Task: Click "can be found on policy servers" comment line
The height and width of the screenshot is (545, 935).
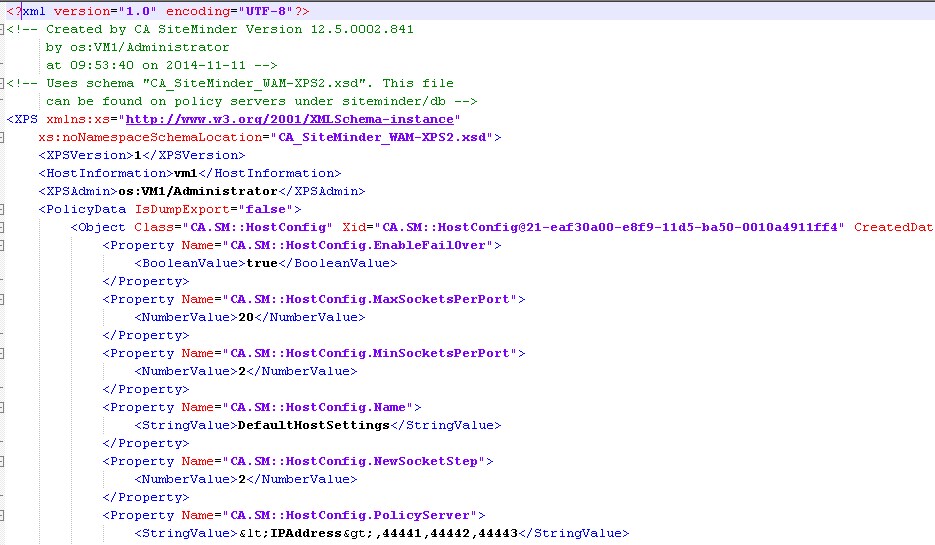Action: (261, 101)
